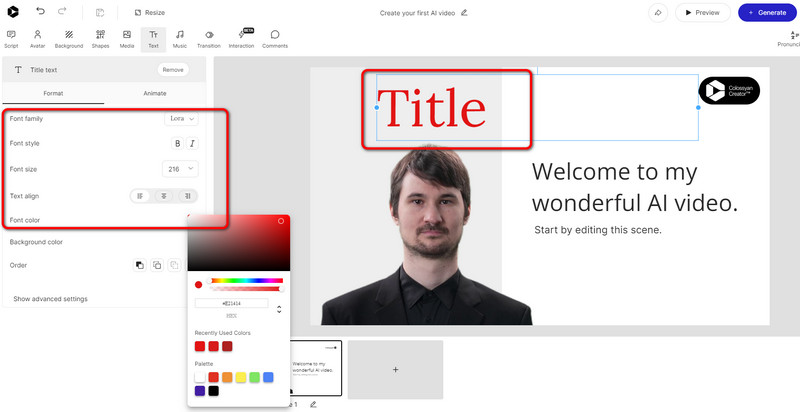This screenshot has width=800, height=412.
Task: Open the Font size dropdown
Action: tap(180, 169)
